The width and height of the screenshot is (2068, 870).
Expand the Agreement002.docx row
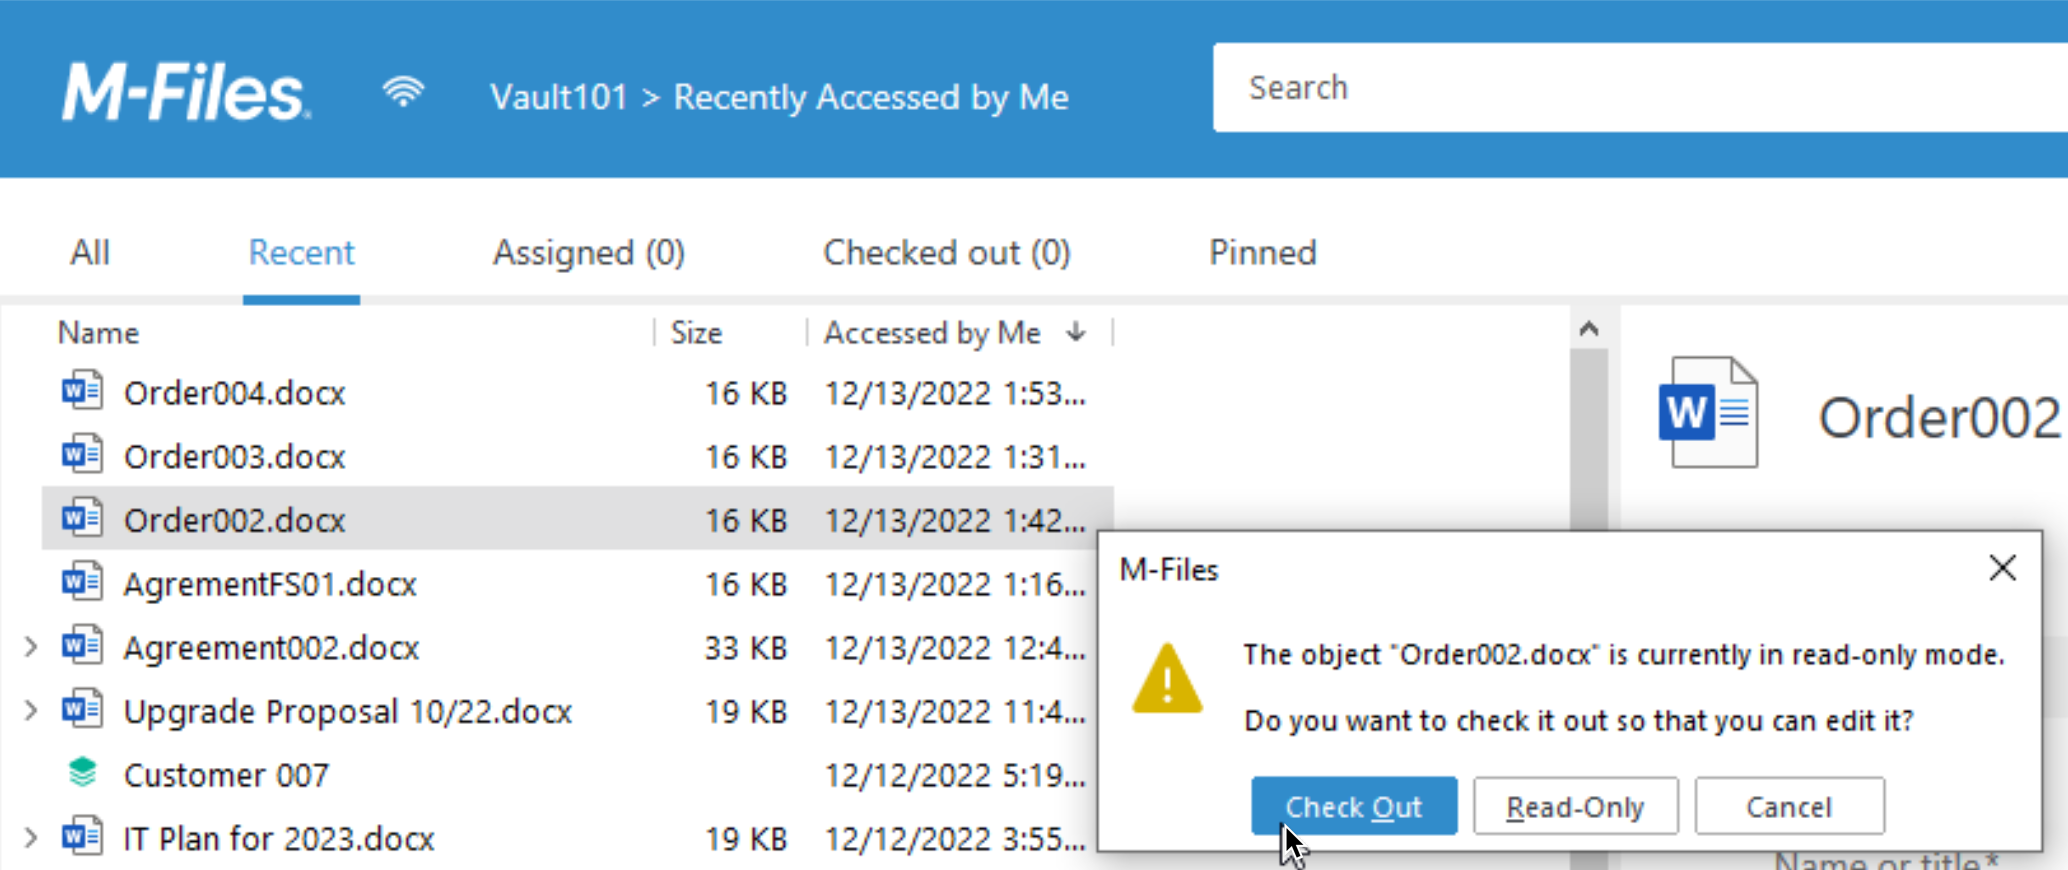30,647
